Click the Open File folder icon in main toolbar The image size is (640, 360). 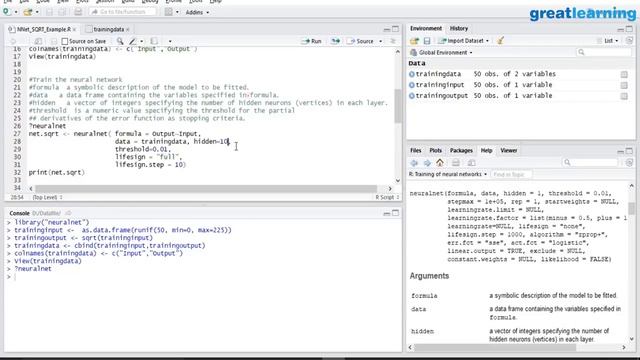tap(27, 12)
